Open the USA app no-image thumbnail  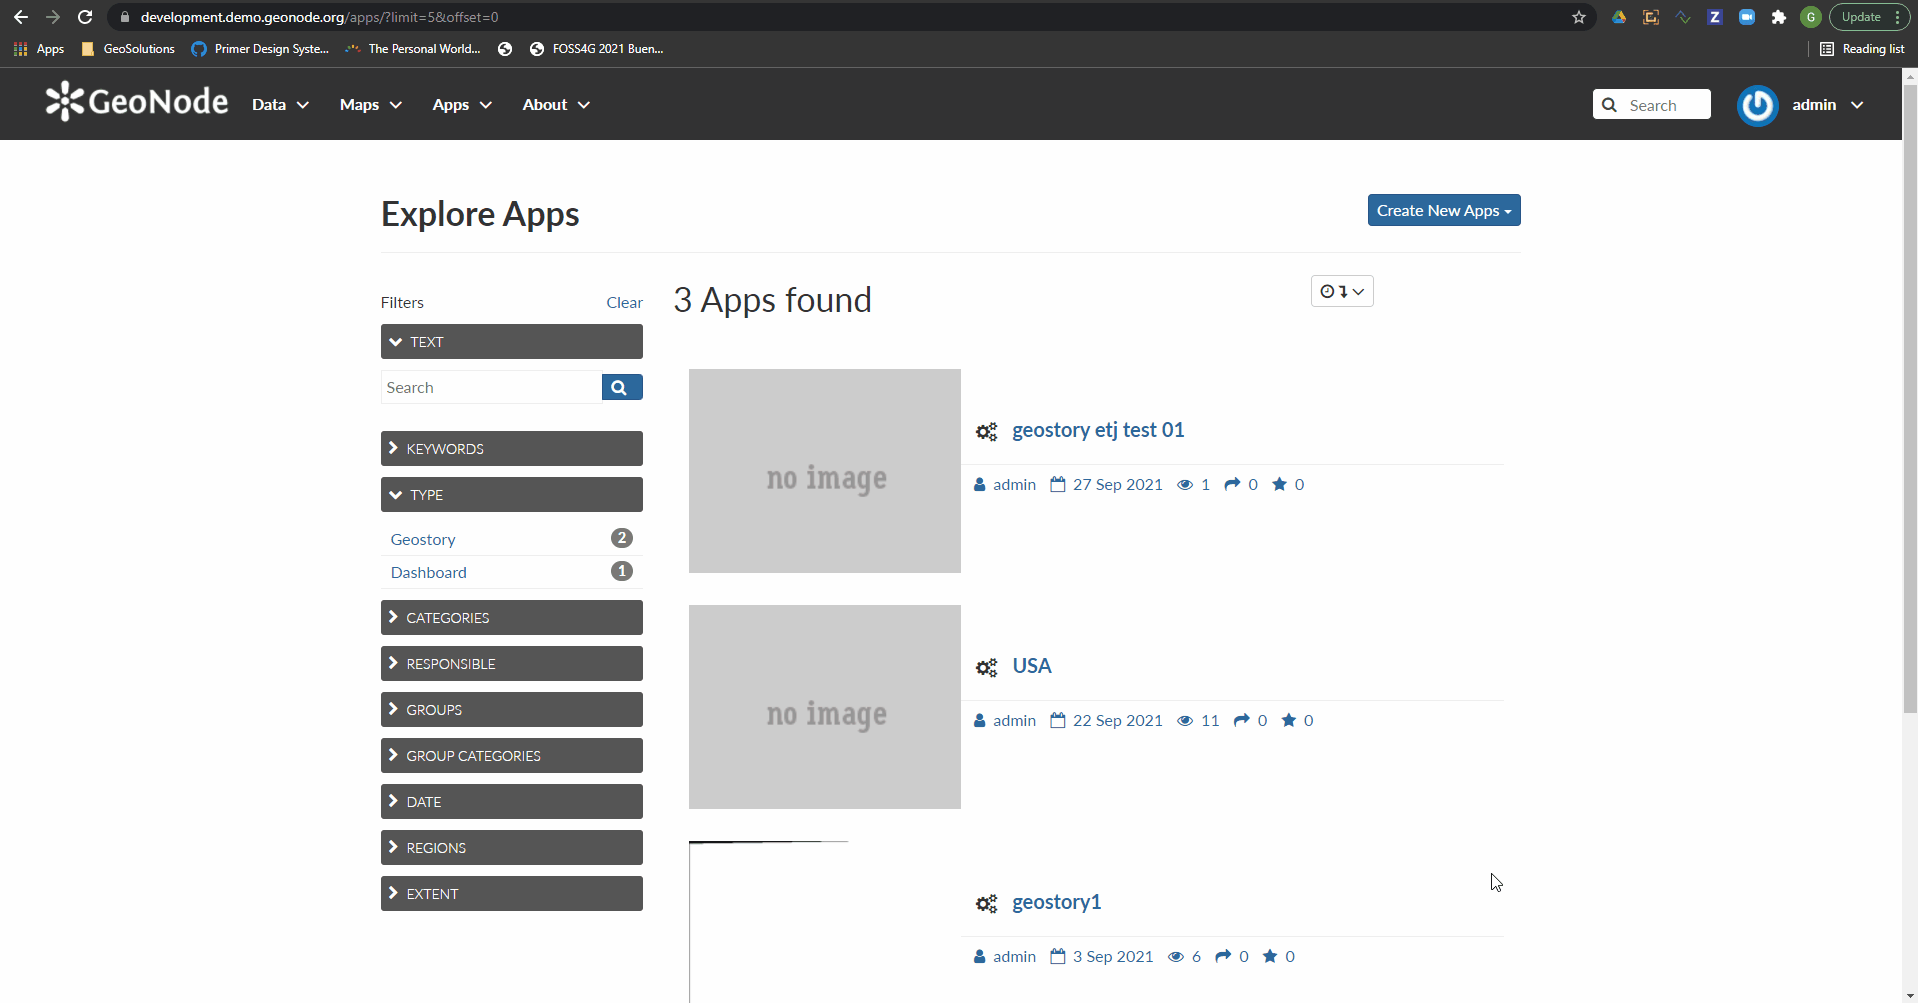825,707
